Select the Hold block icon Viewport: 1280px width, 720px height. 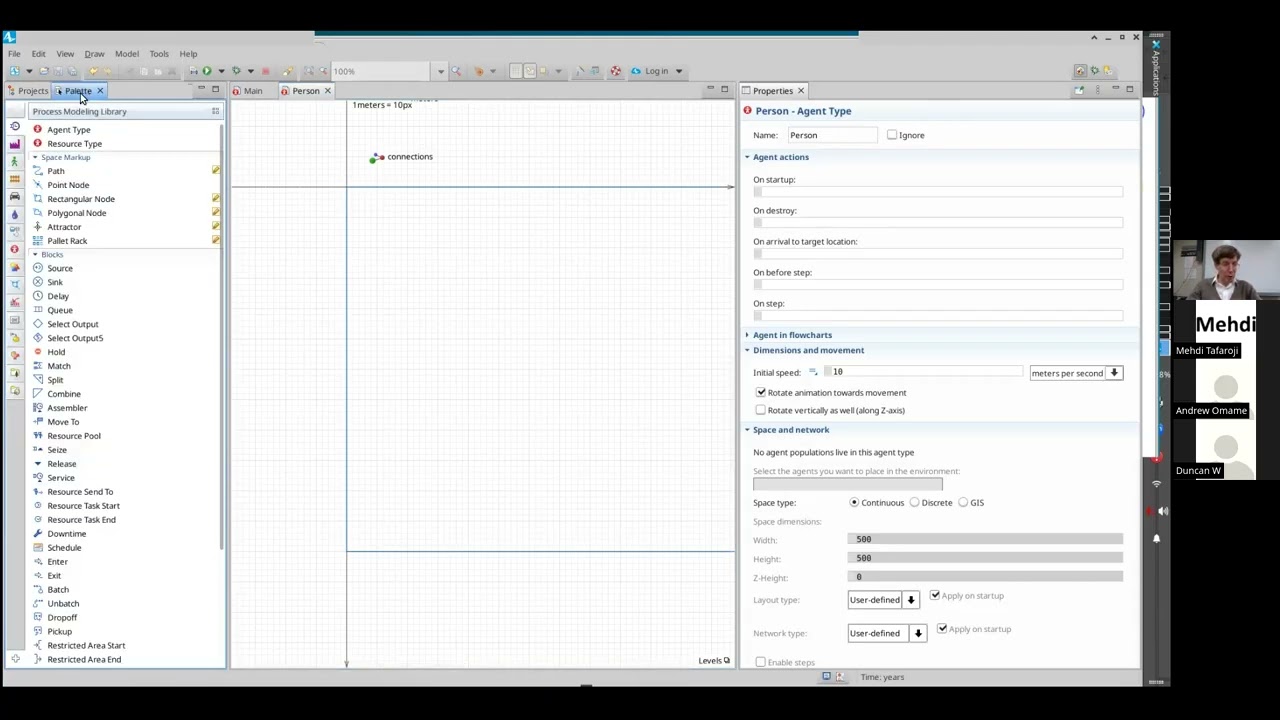click(x=38, y=352)
